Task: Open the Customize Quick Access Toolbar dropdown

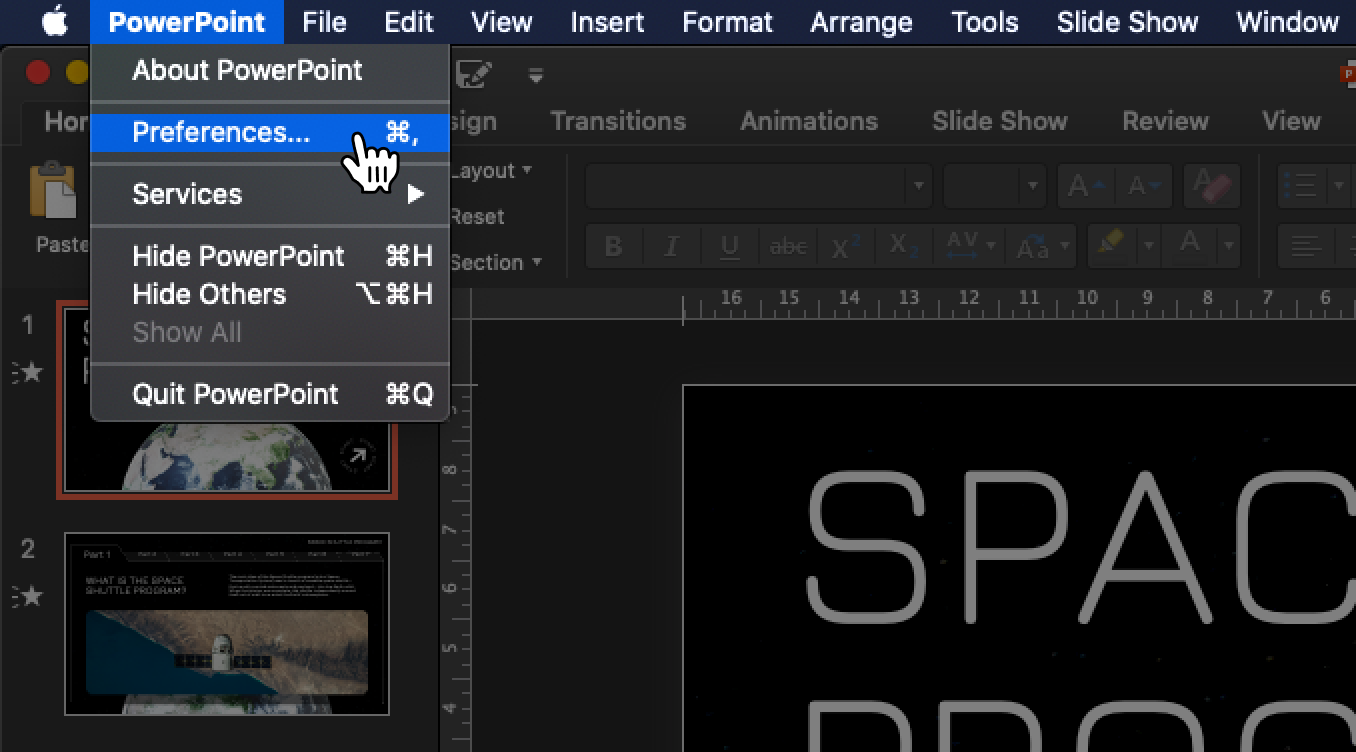Action: coord(537,75)
